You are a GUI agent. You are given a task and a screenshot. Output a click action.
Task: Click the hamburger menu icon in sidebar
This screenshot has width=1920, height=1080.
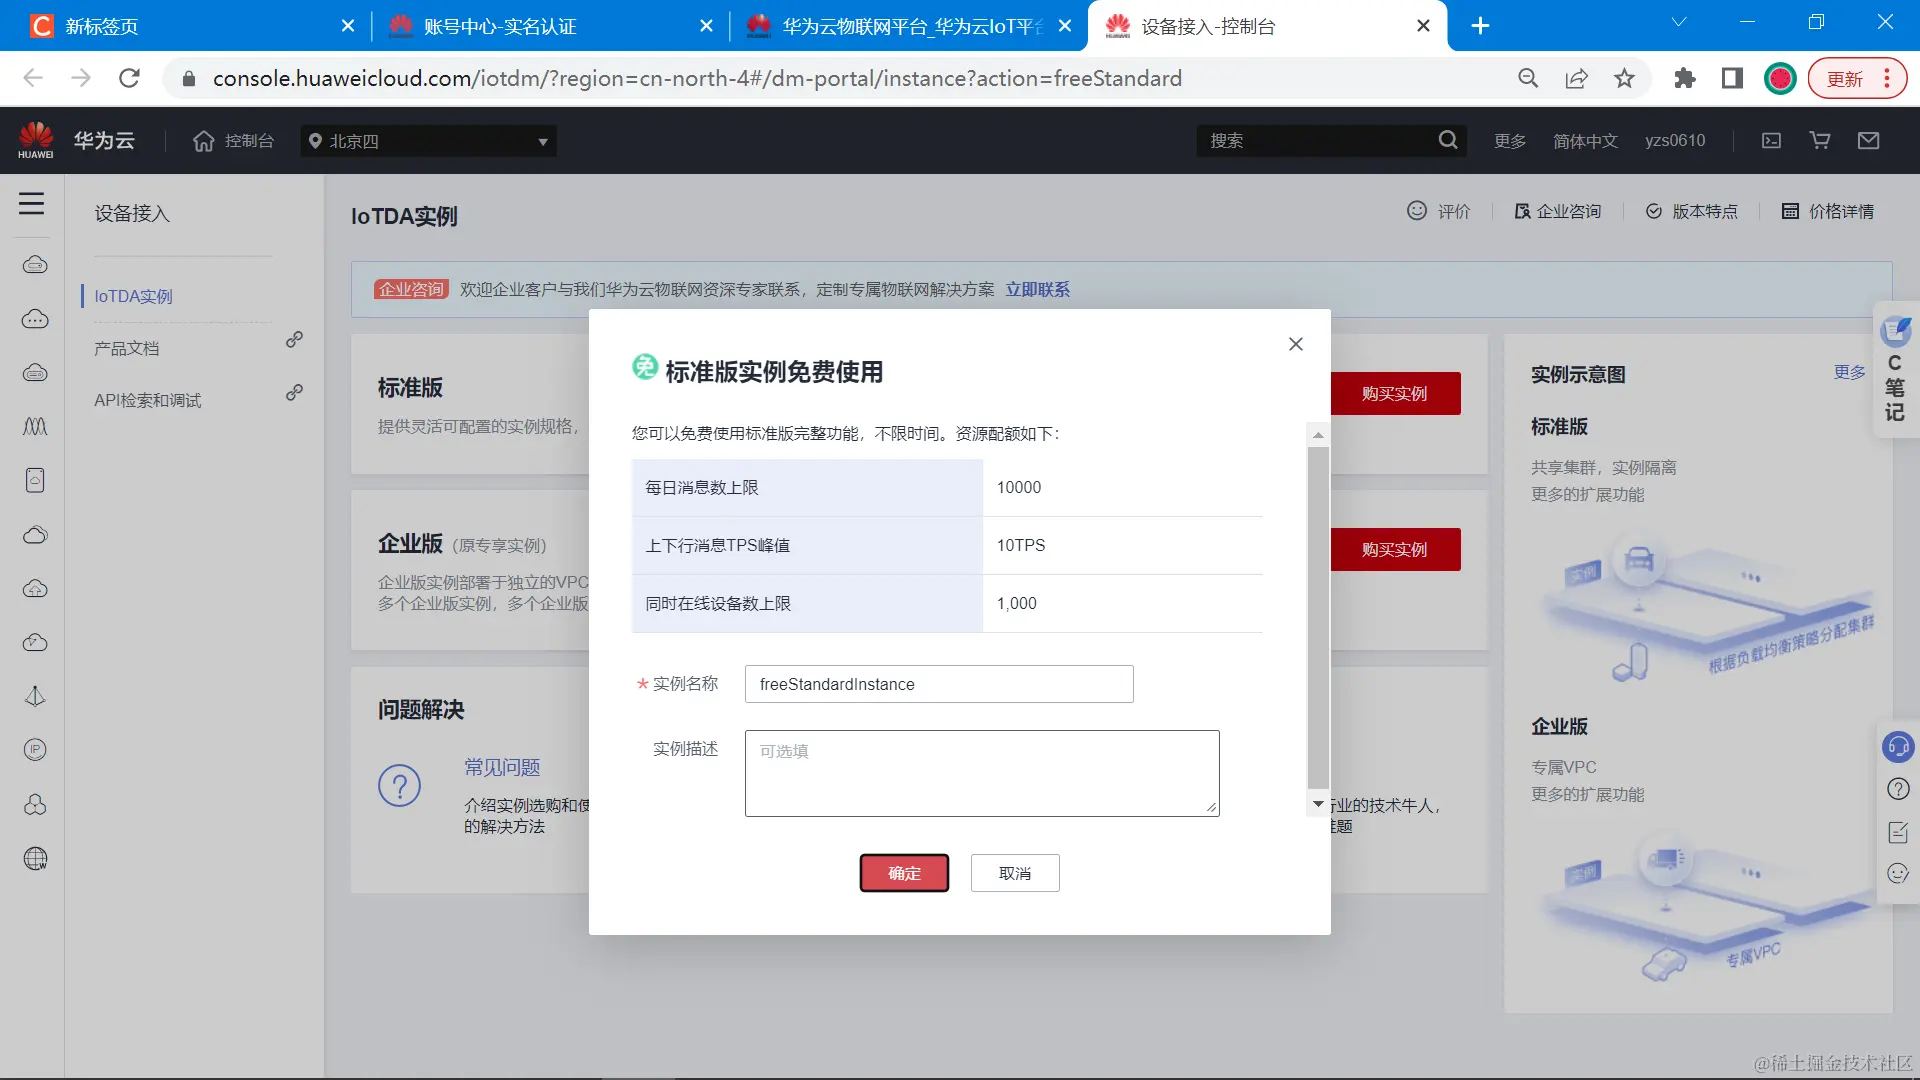pyautogui.click(x=31, y=204)
